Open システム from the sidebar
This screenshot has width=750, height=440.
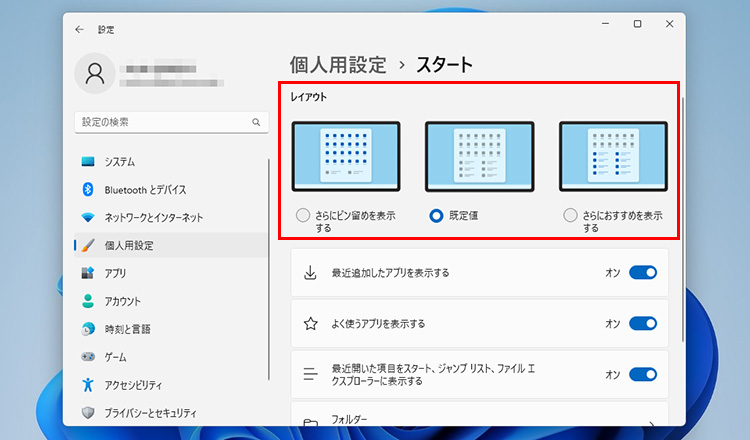tap(119, 162)
